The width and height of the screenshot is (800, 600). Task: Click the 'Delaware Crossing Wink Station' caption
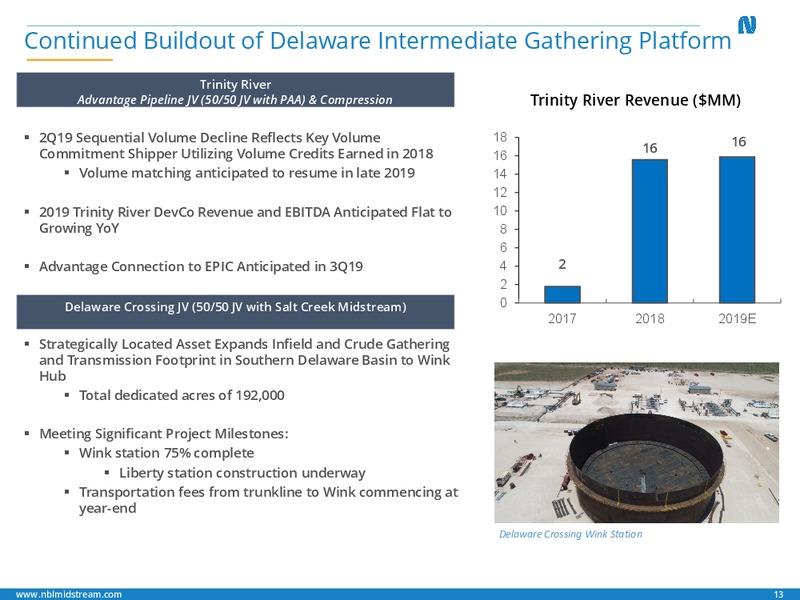[x=570, y=534]
